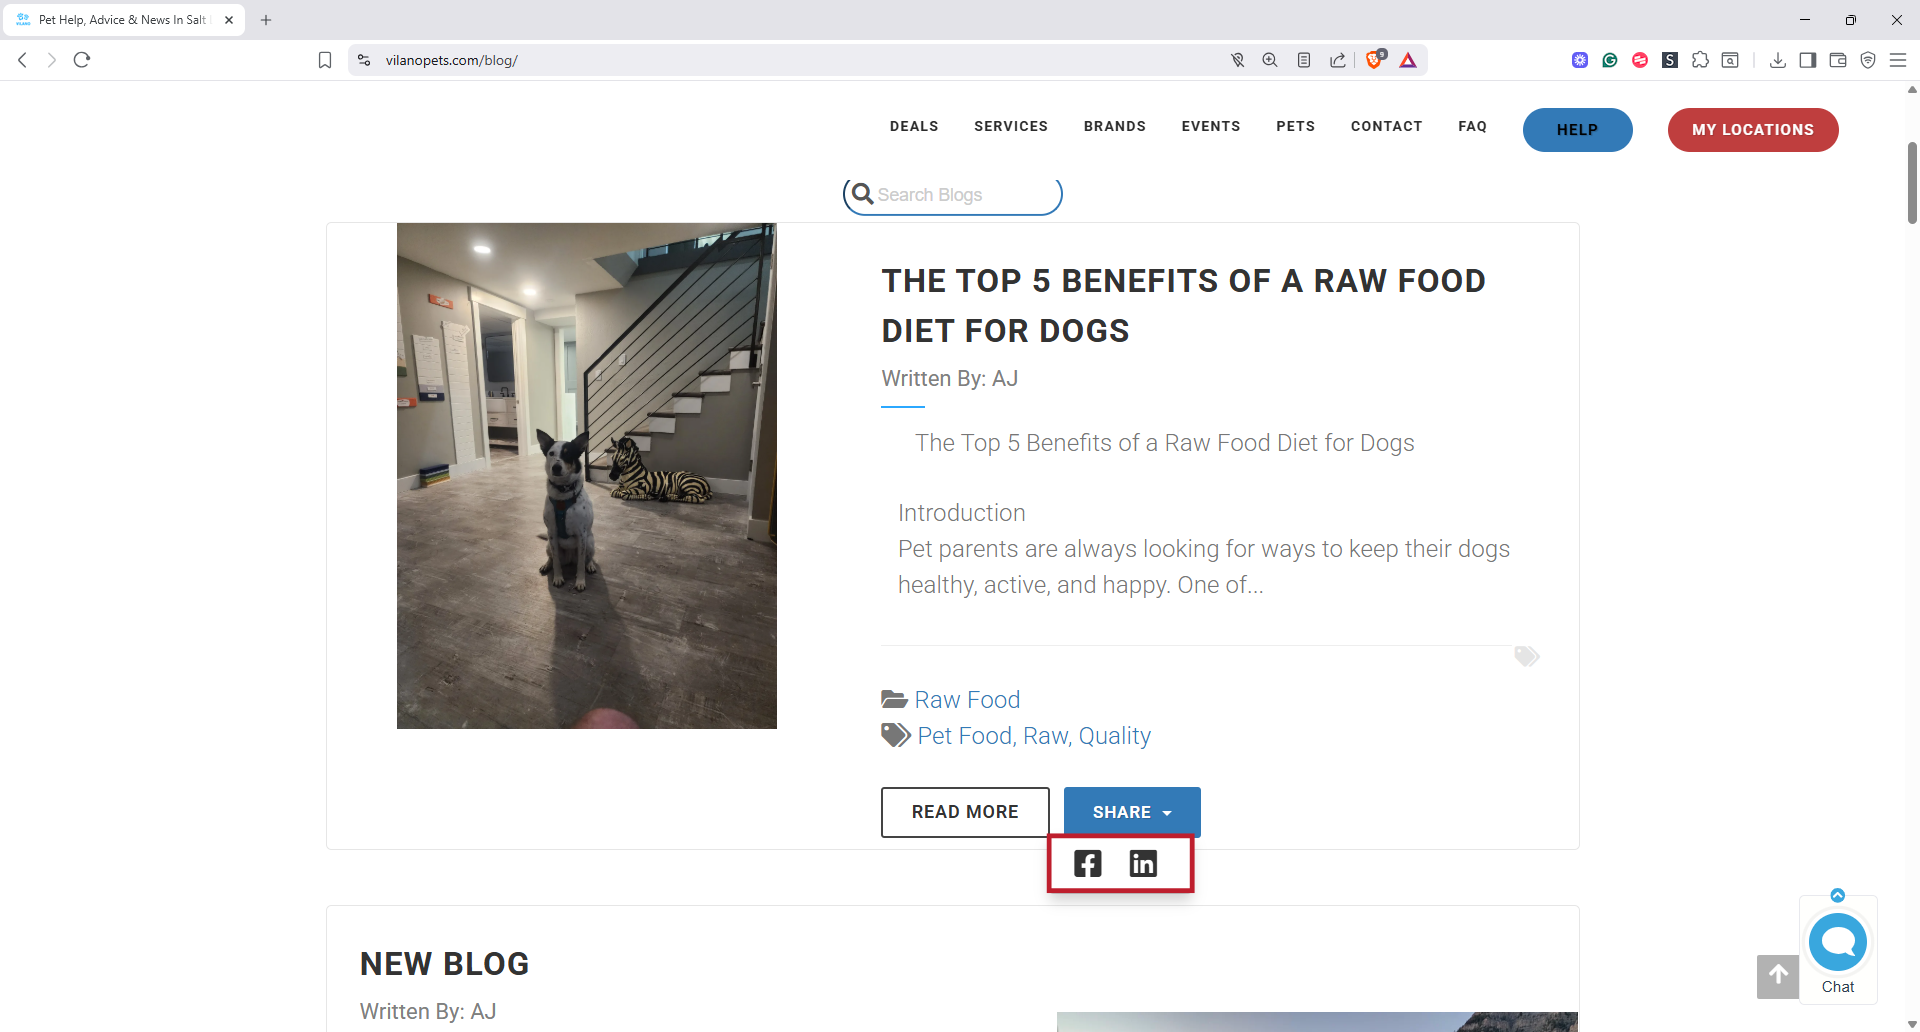1920x1032 pixels.
Task: Open Brave Shields lion icon
Action: [1375, 60]
